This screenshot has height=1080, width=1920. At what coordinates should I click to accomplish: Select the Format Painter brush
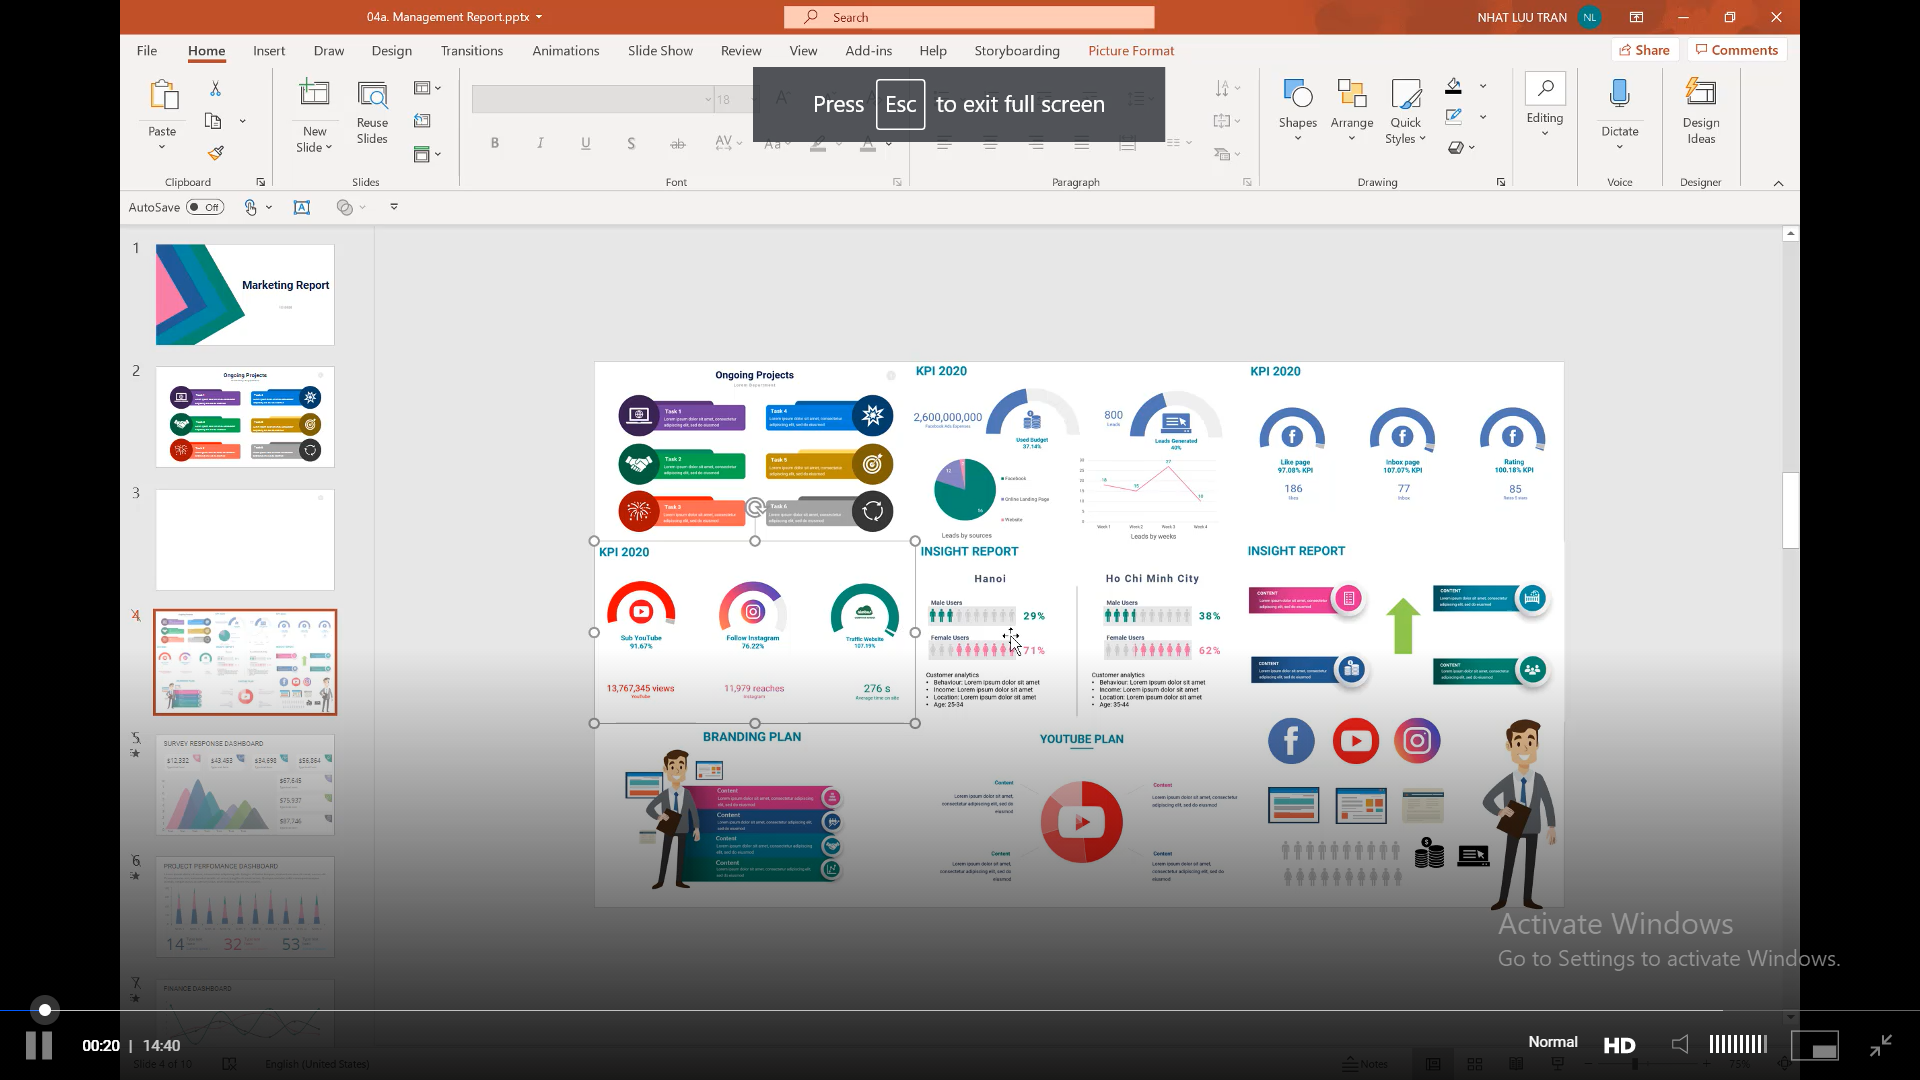(x=215, y=153)
